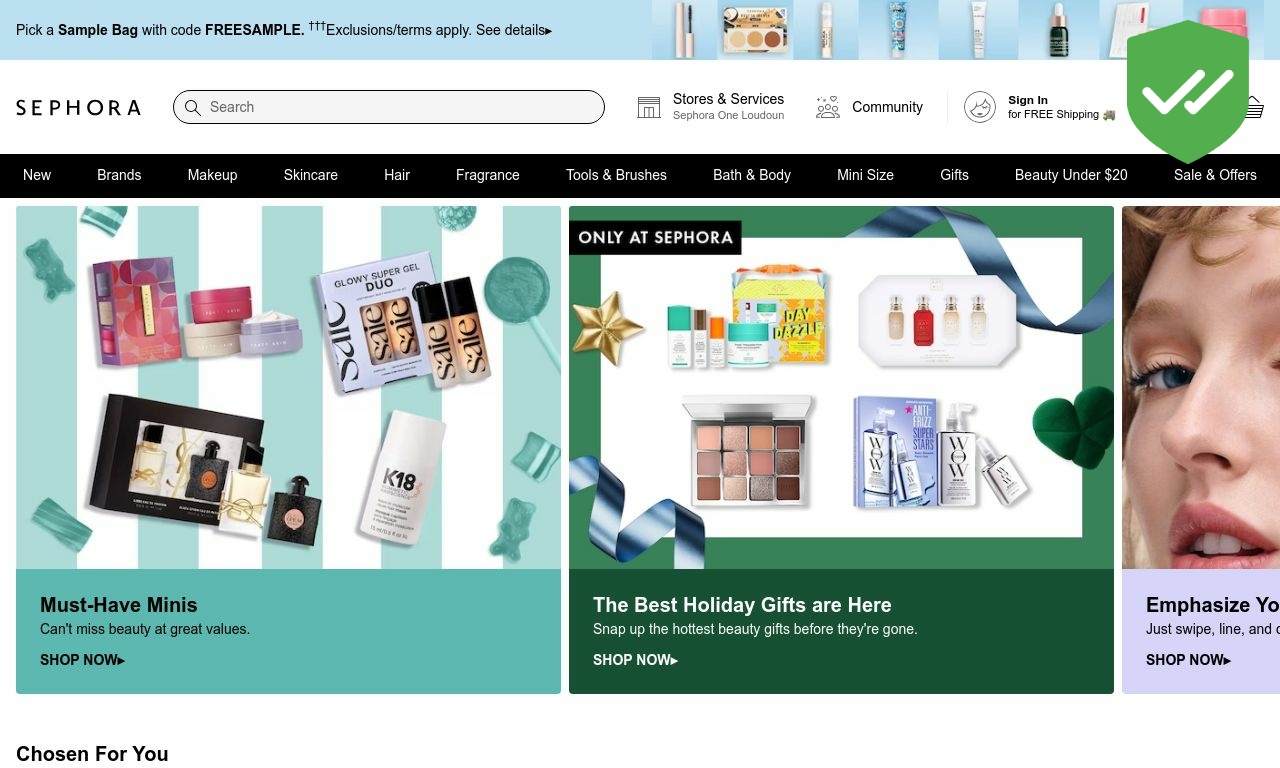
Task: Click the Must-Have Minis heading
Action: click(x=119, y=605)
